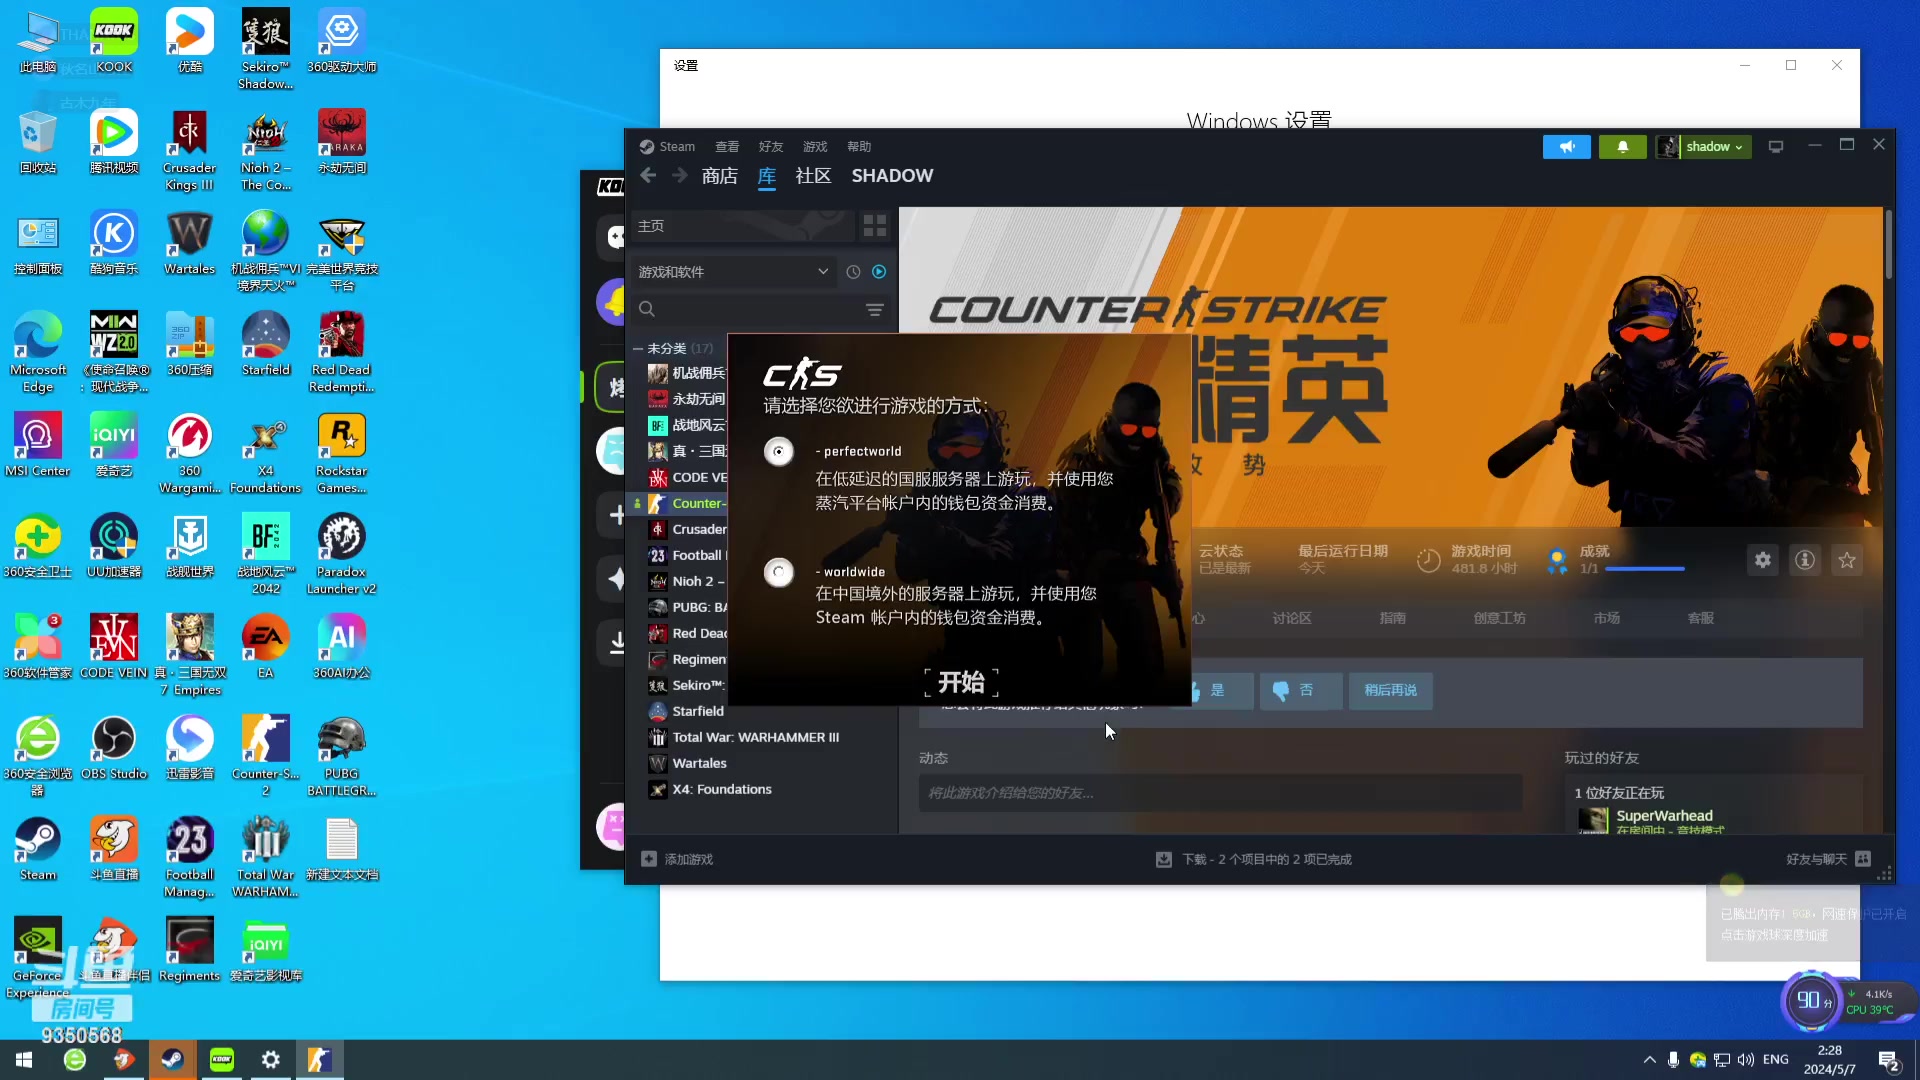1920x1080 pixels.
Task: Click the library search field
Action: pos(745,310)
